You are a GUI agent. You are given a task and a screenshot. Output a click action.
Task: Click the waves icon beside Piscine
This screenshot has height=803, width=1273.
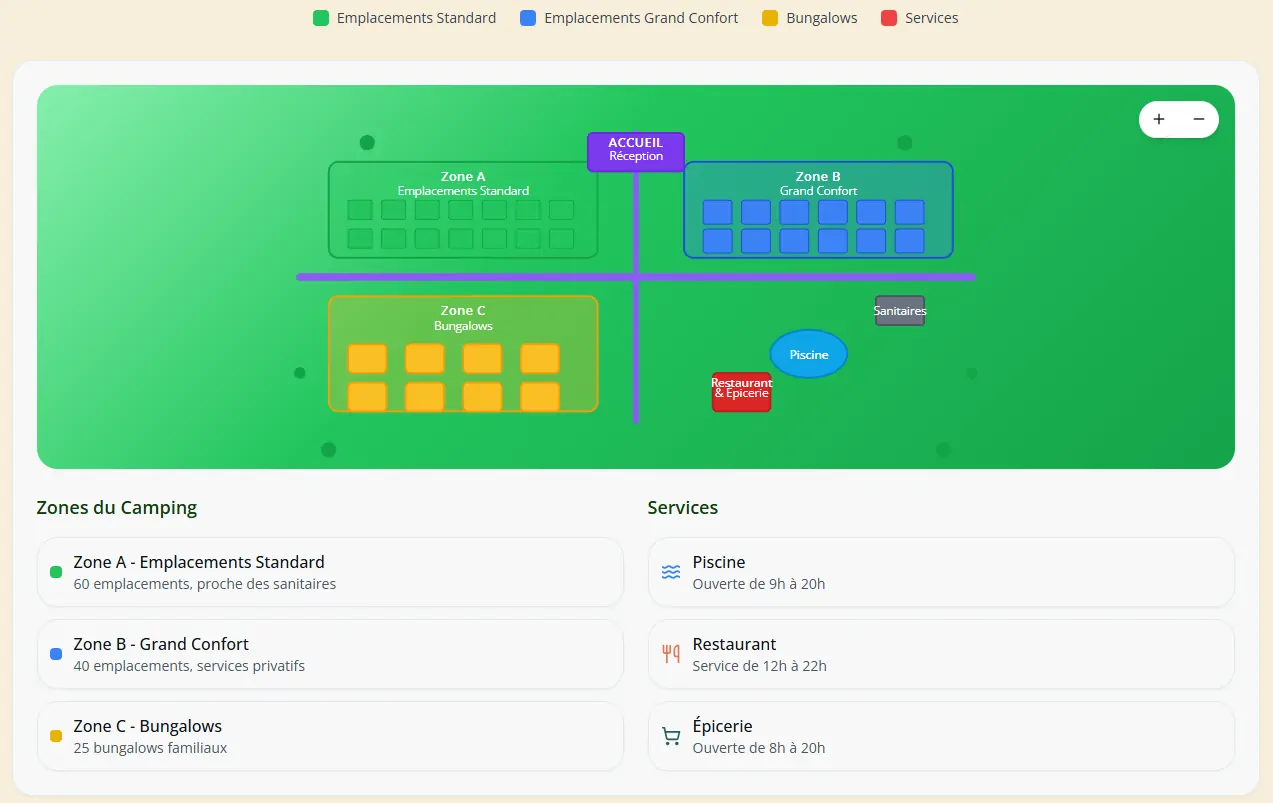671,572
